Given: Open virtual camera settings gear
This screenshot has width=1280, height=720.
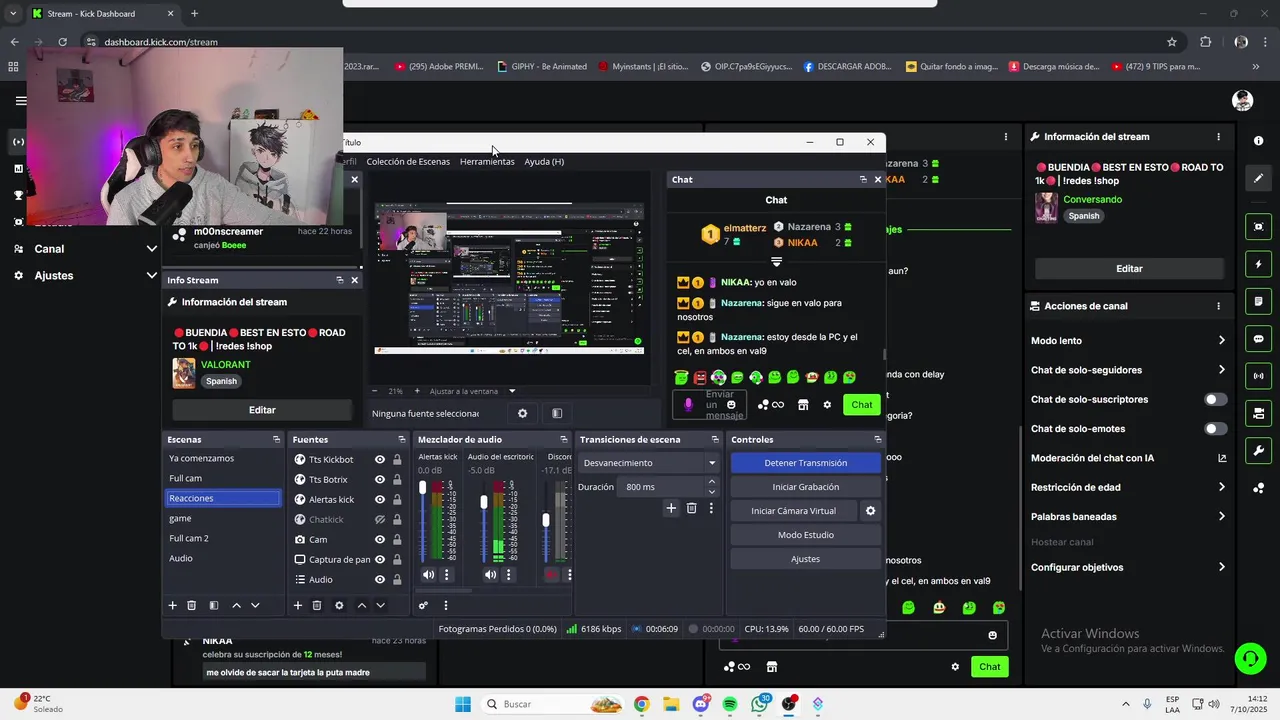Looking at the screenshot, I should [870, 511].
